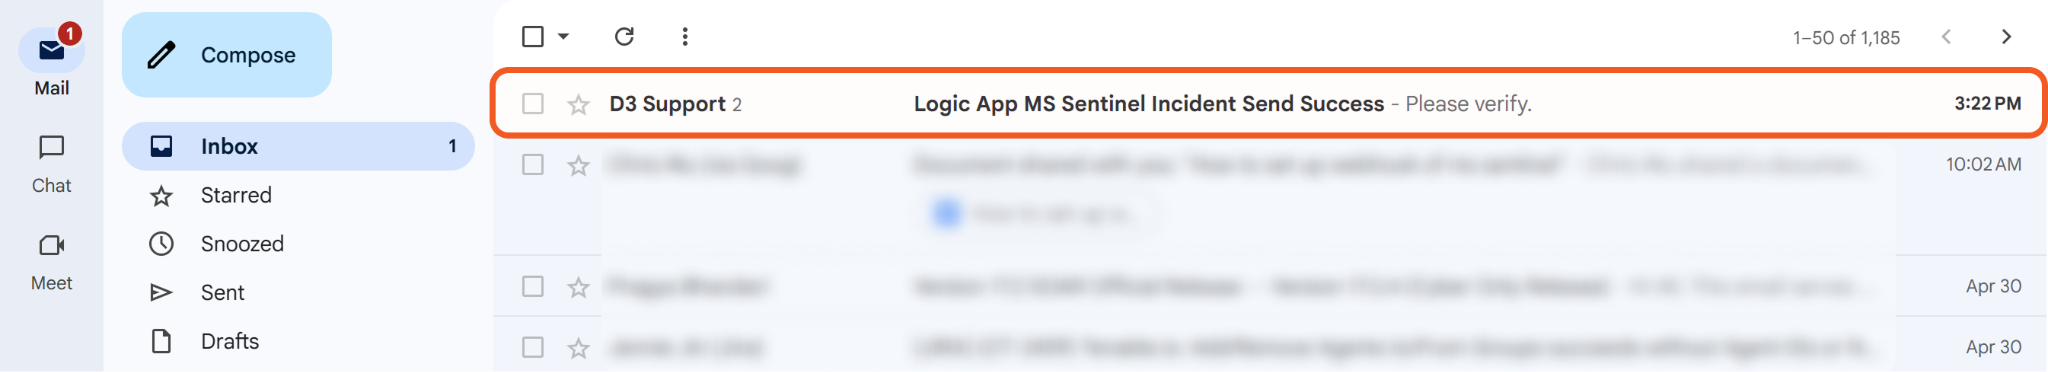Open the three-dot more options menu
Screen dimensions: 2048x372
685,37
